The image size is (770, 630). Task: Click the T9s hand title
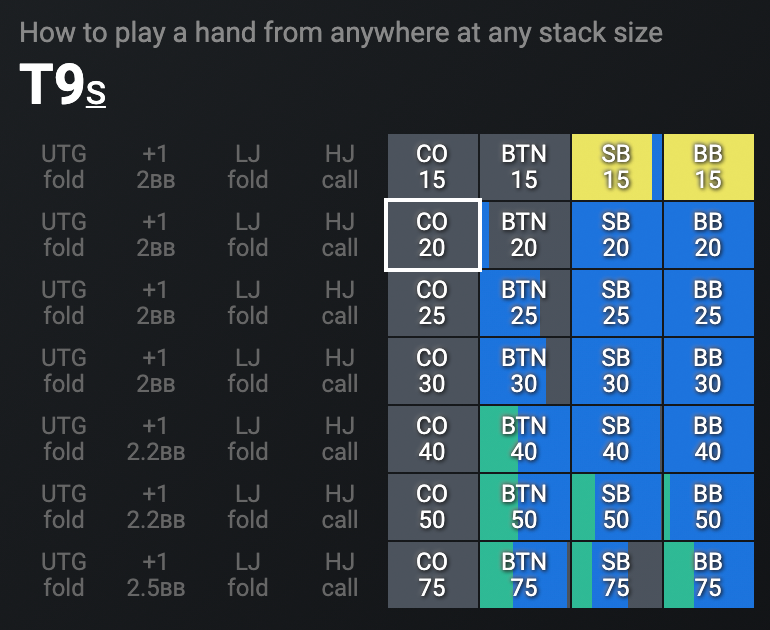click(x=62, y=87)
